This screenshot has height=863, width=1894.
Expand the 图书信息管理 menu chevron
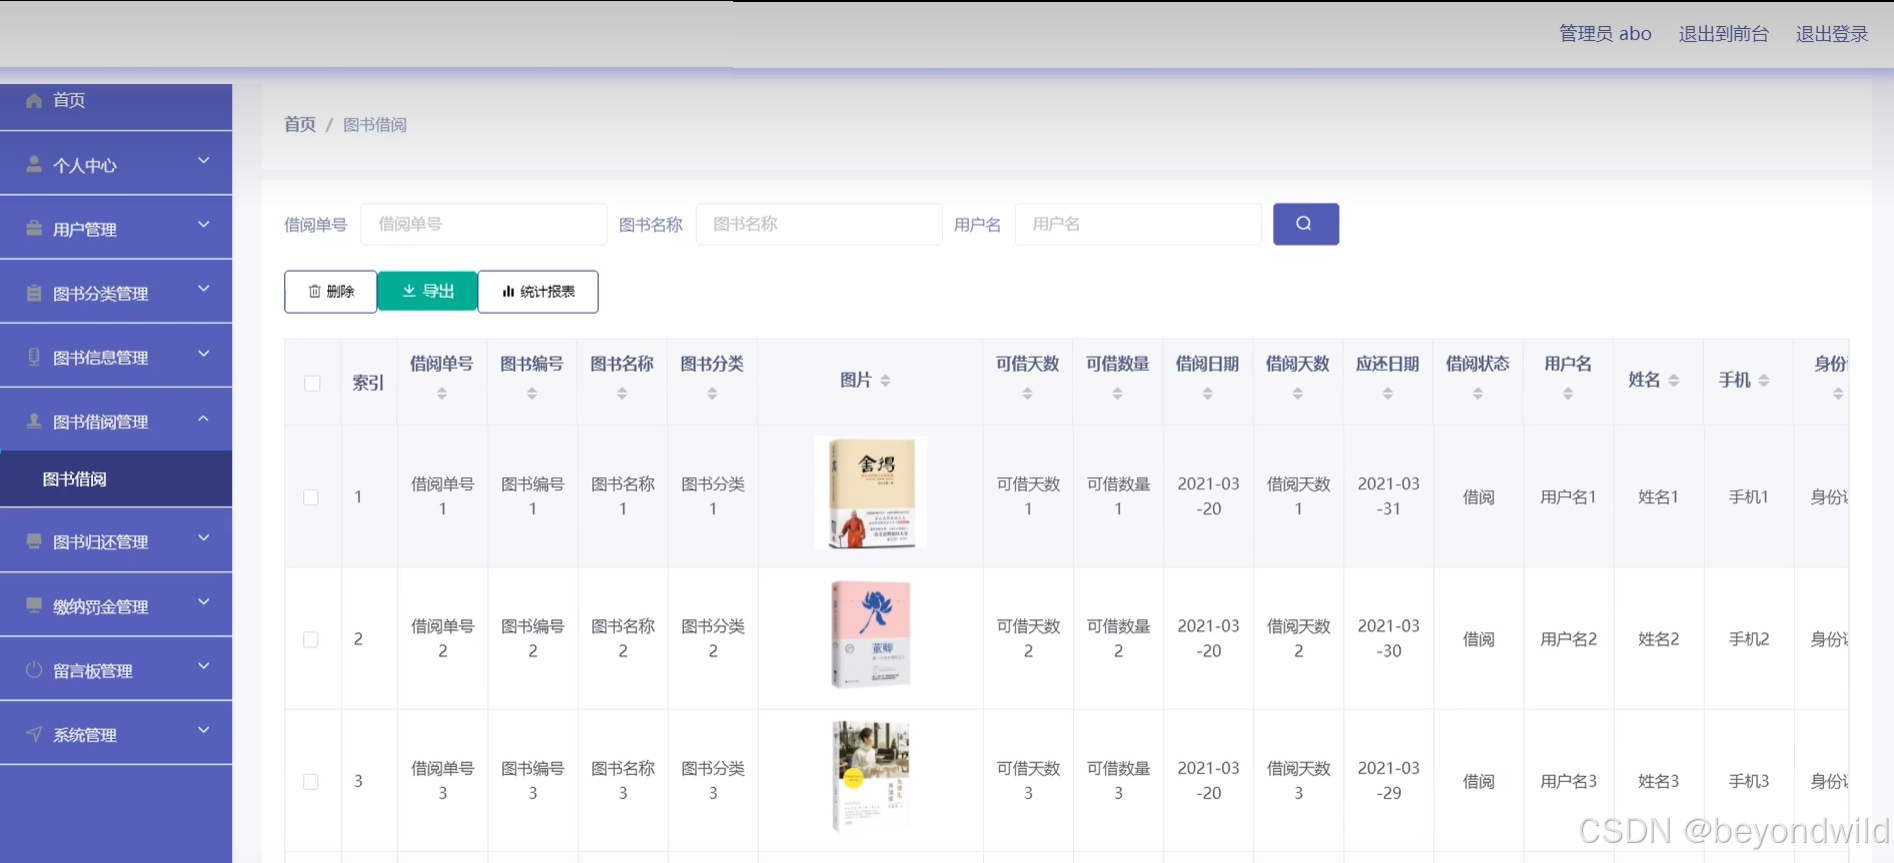point(204,353)
